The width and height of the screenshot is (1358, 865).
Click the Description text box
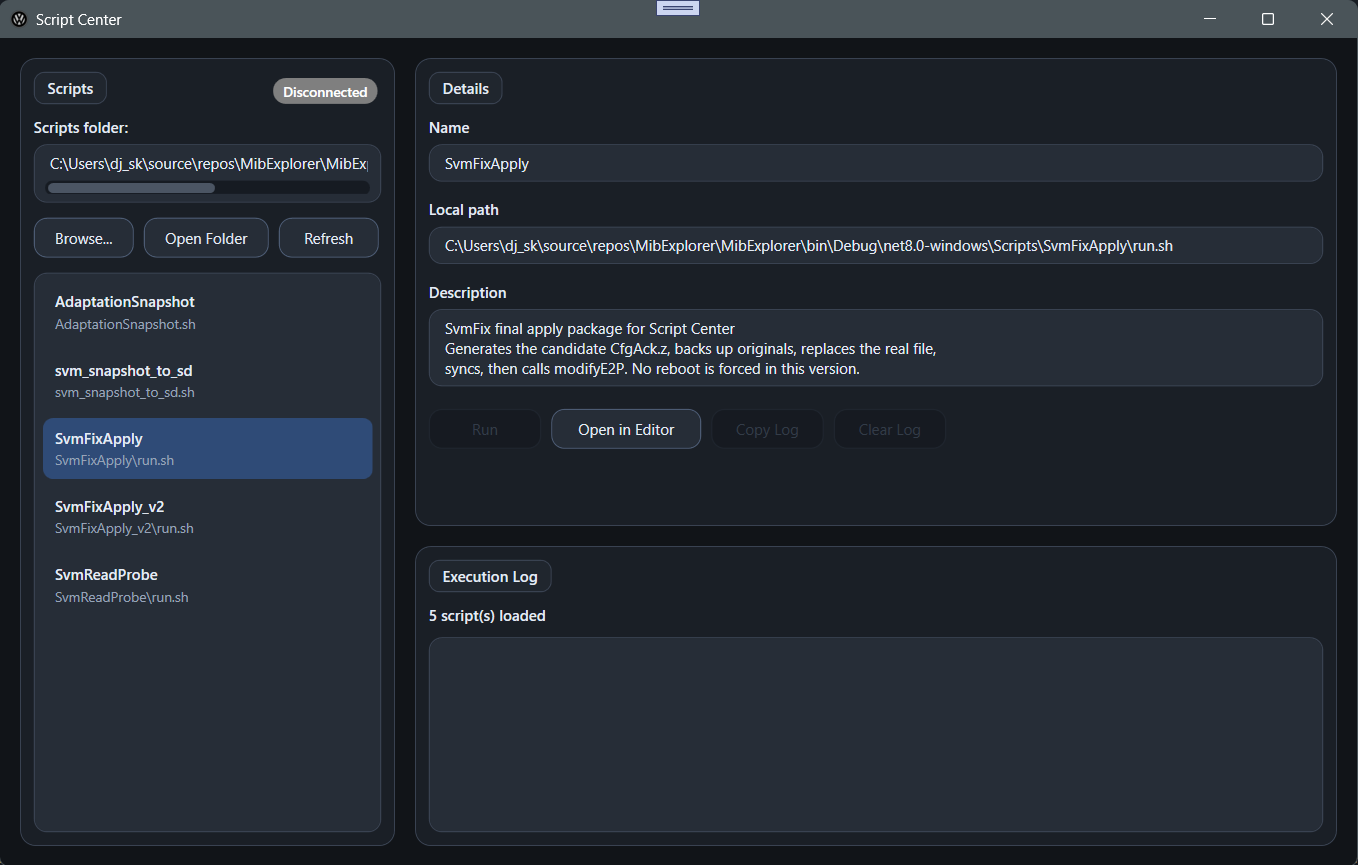coord(875,348)
